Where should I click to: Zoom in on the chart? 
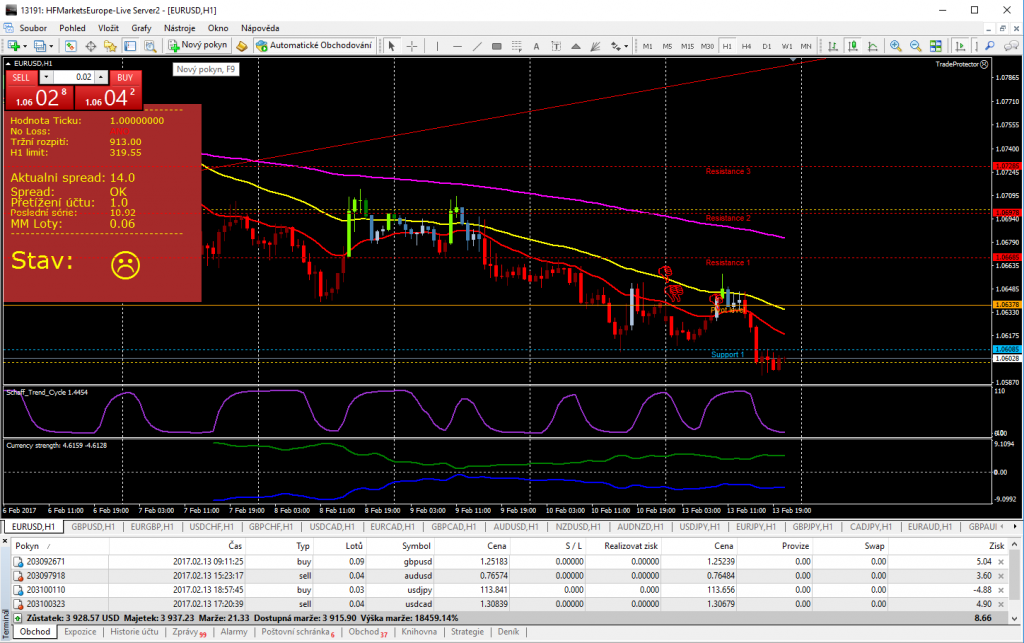[896, 46]
